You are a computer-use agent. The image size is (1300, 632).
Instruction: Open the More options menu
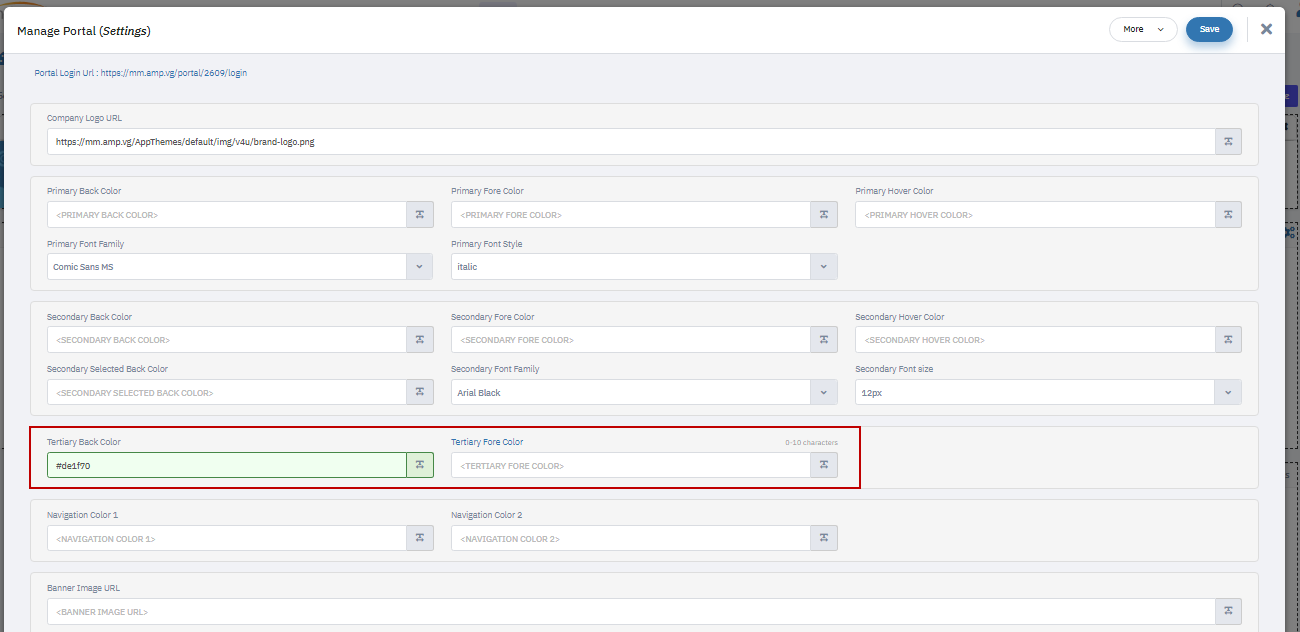[1143, 29]
